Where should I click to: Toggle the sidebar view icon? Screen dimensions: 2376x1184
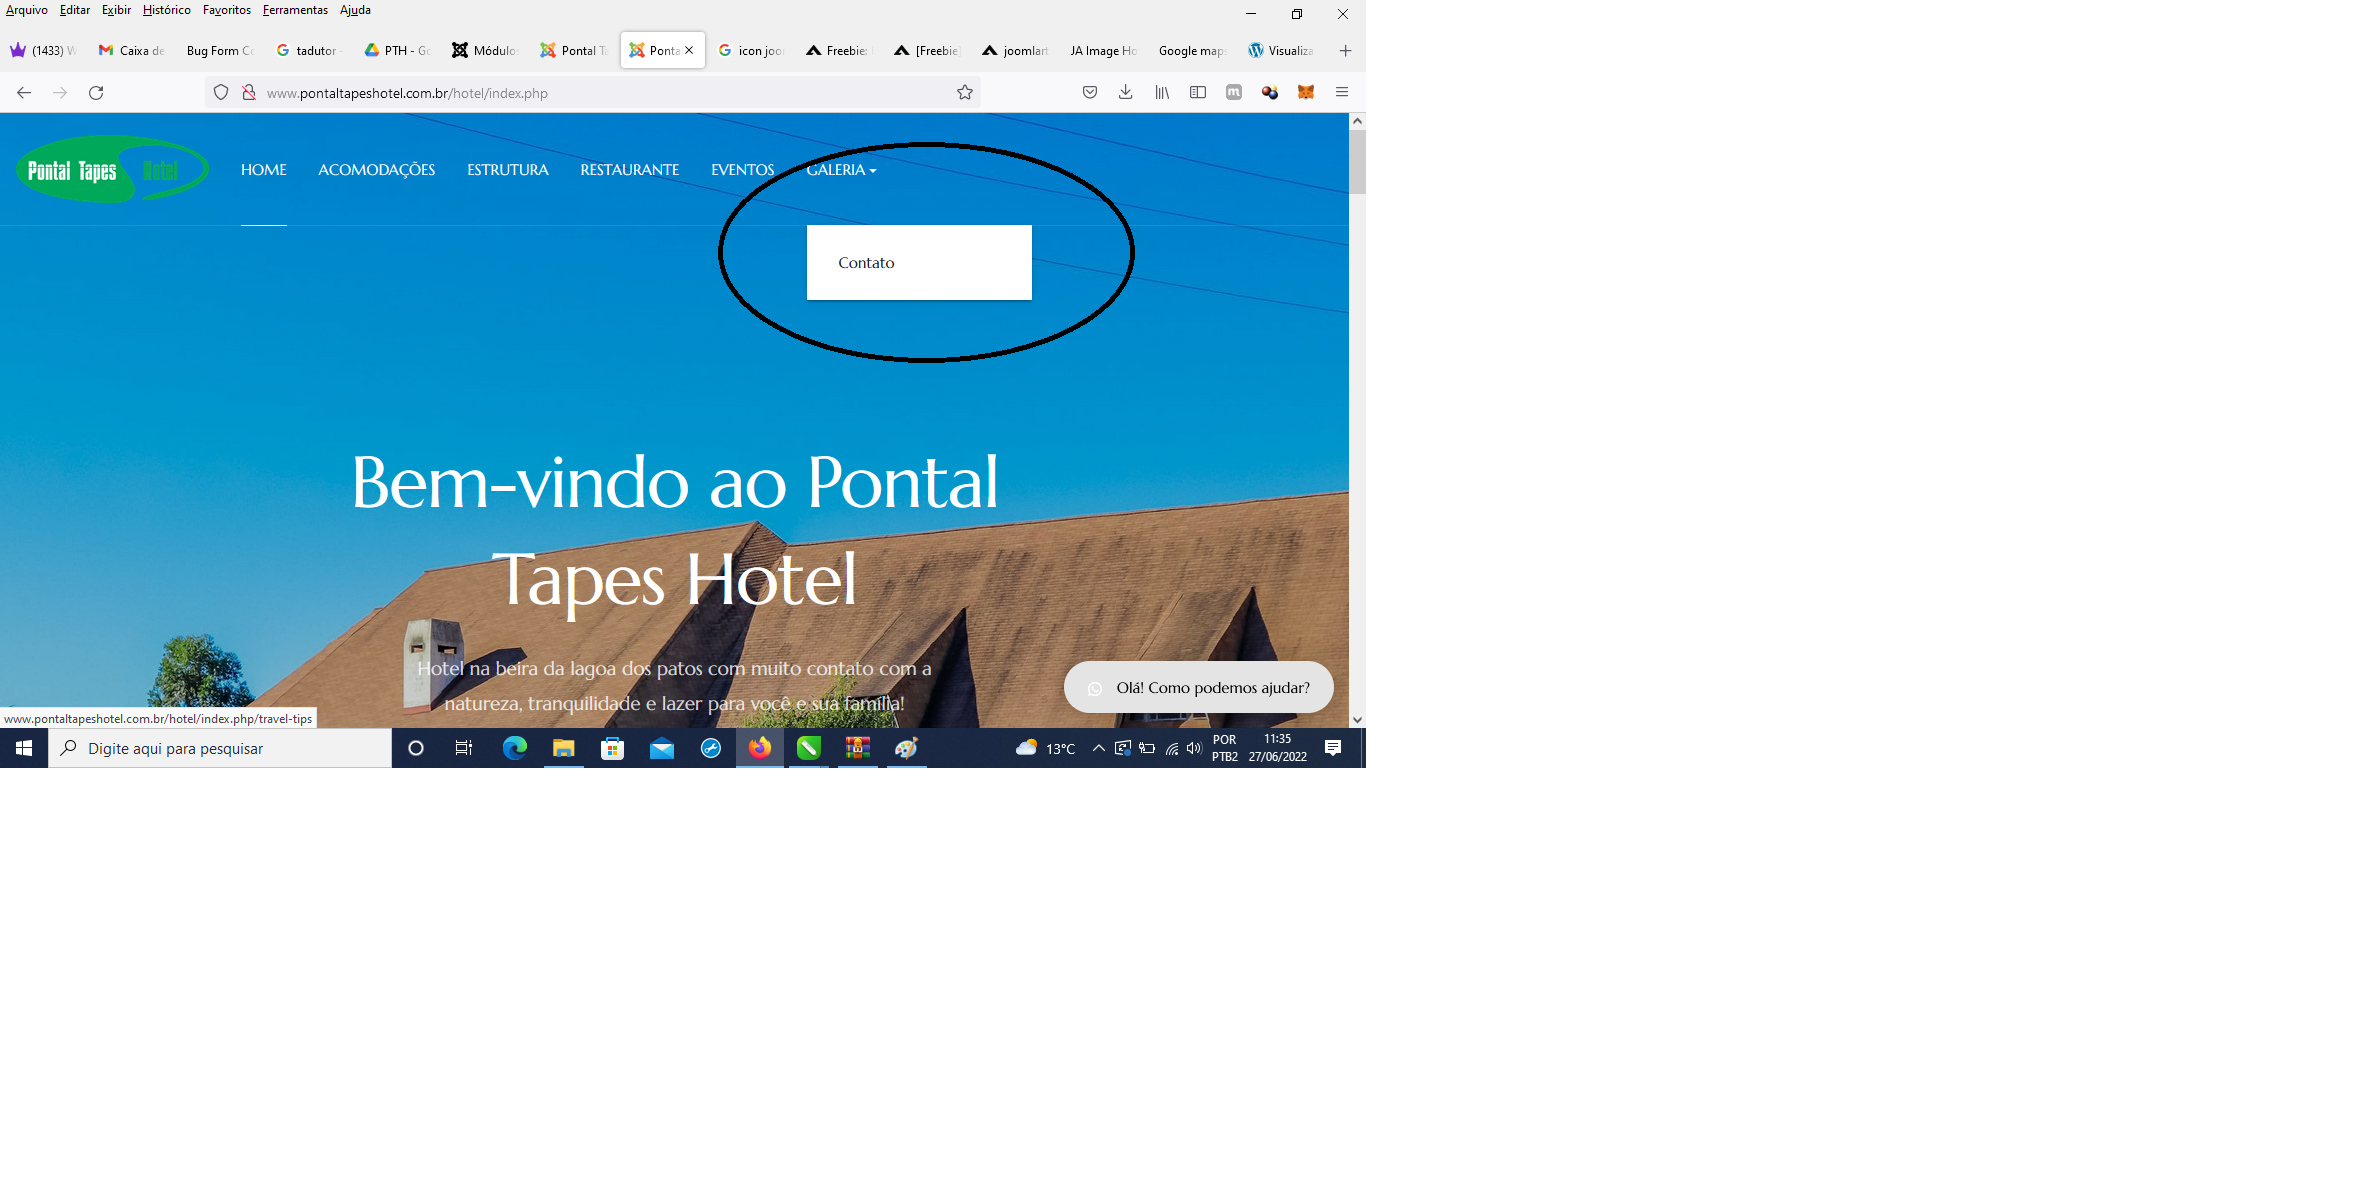[x=1198, y=92]
